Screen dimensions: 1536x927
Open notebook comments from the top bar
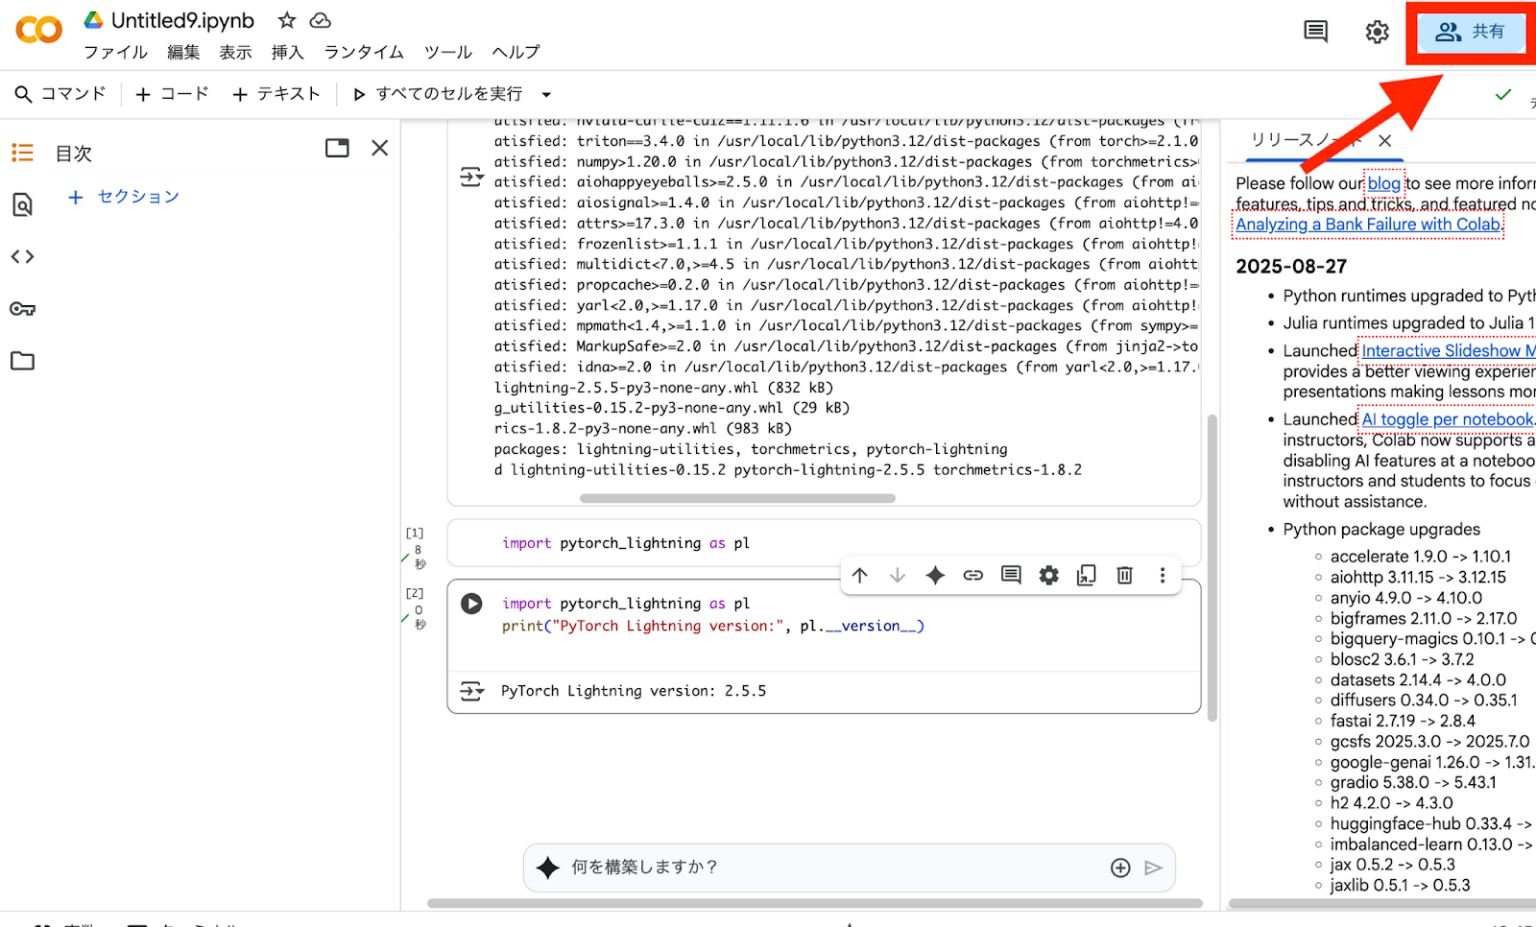pyautogui.click(x=1315, y=31)
